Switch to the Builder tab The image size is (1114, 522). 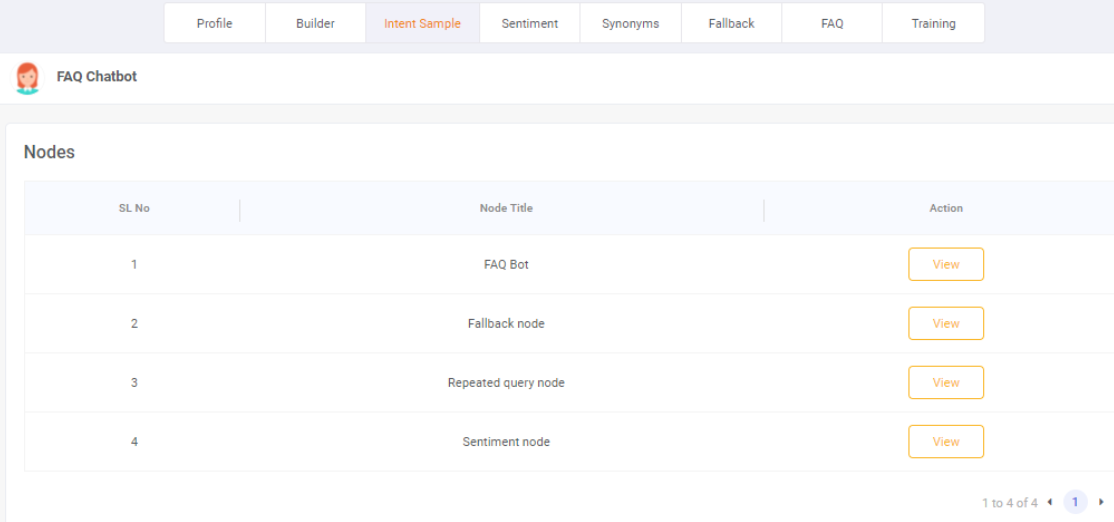pyautogui.click(x=315, y=23)
